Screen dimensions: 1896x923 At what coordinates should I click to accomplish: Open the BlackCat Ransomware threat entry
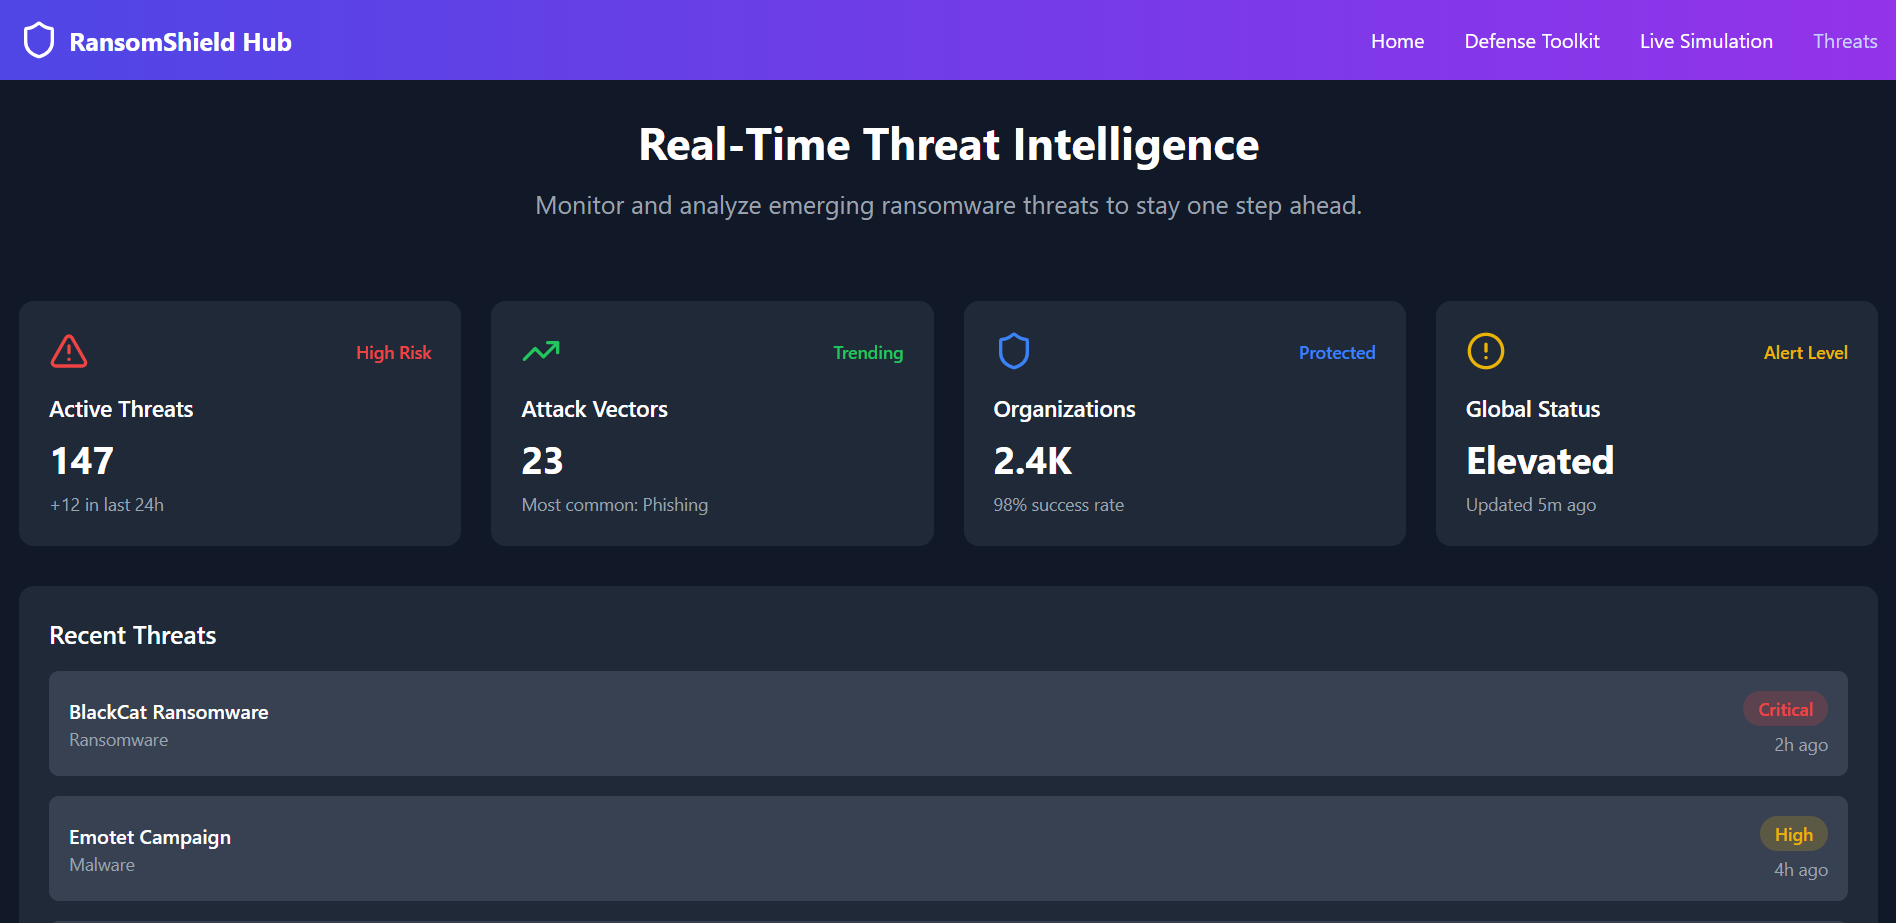tap(948, 724)
